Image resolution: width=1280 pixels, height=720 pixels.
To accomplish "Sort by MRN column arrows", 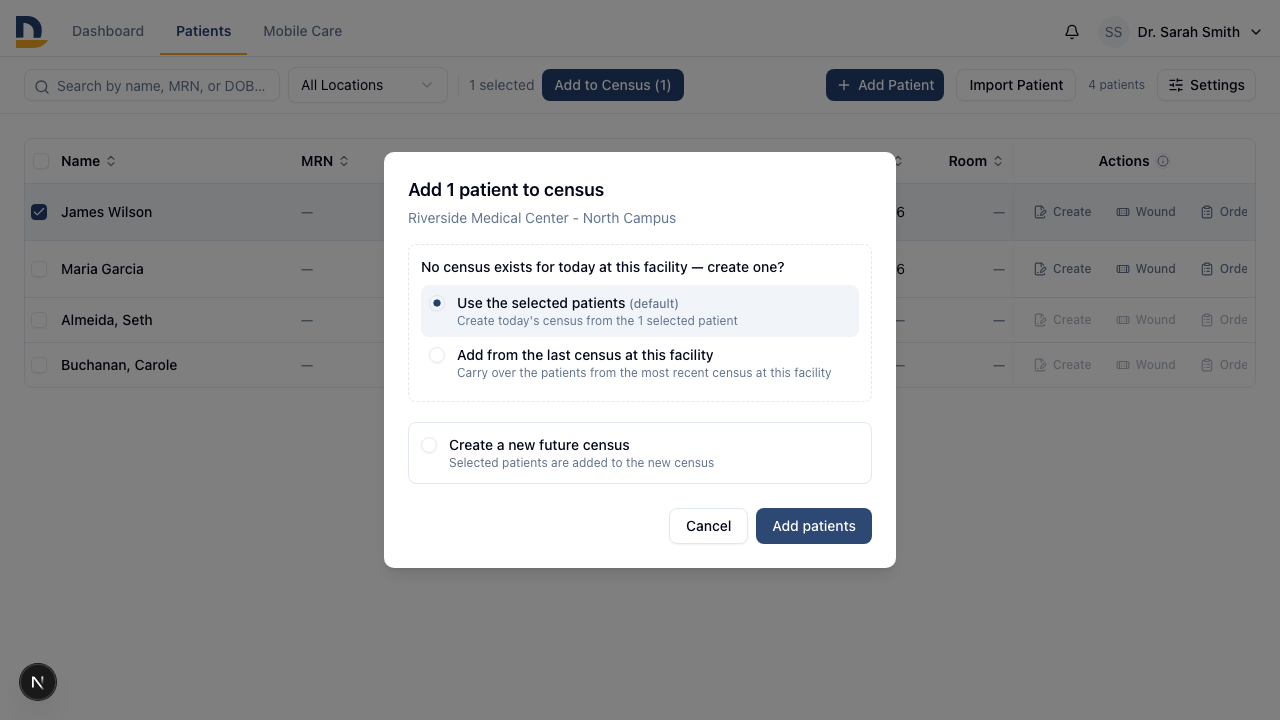I will pos(344,161).
